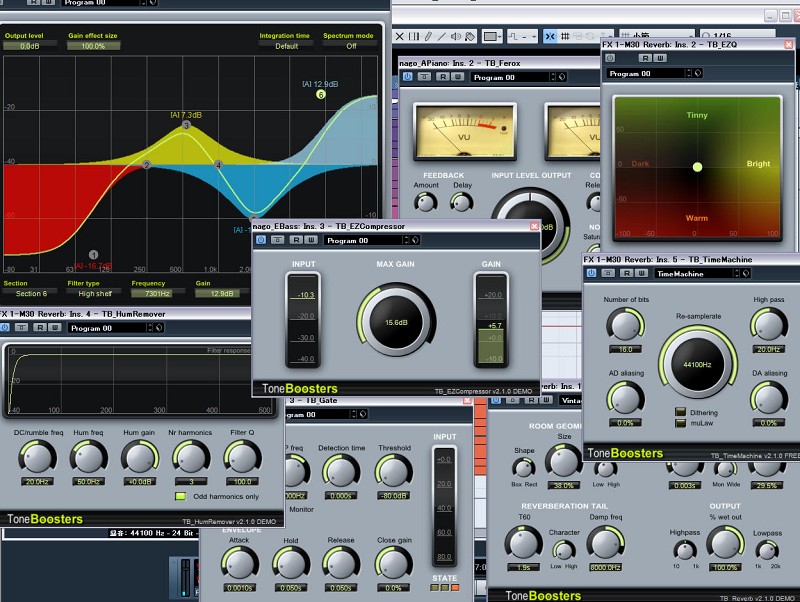Enable the Dithering checkbox
Viewport: 800px width, 602px height.
click(x=681, y=411)
